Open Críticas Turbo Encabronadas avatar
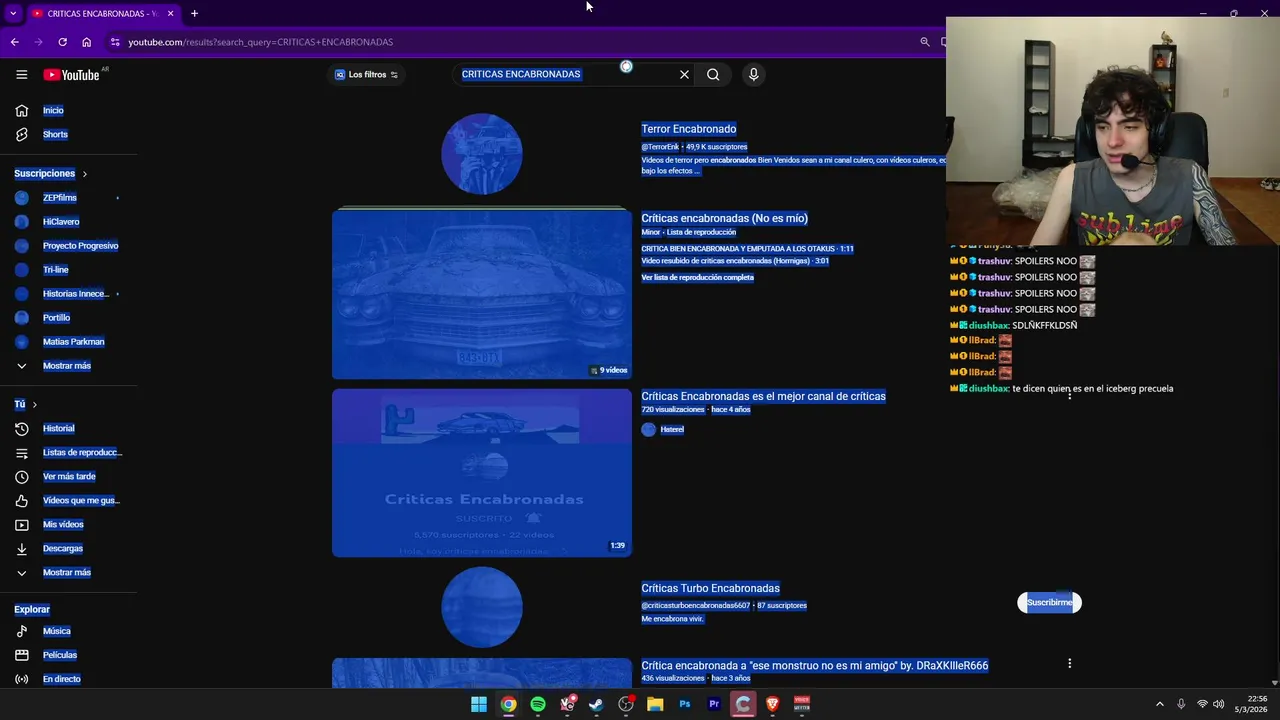The image size is (1280, 720). [x=482, y=607]
